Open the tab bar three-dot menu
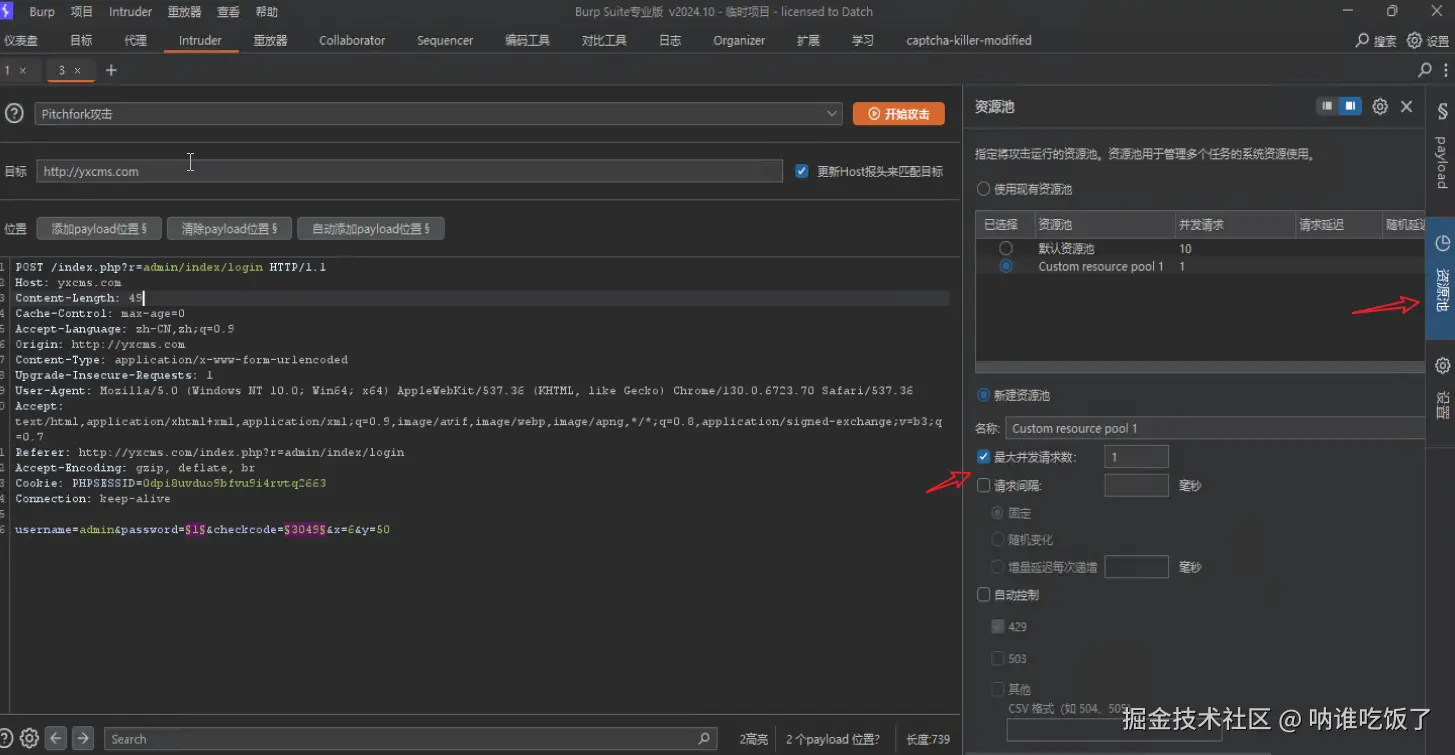This screenshot has height=755, width=1455. [x=1446, y=70]
